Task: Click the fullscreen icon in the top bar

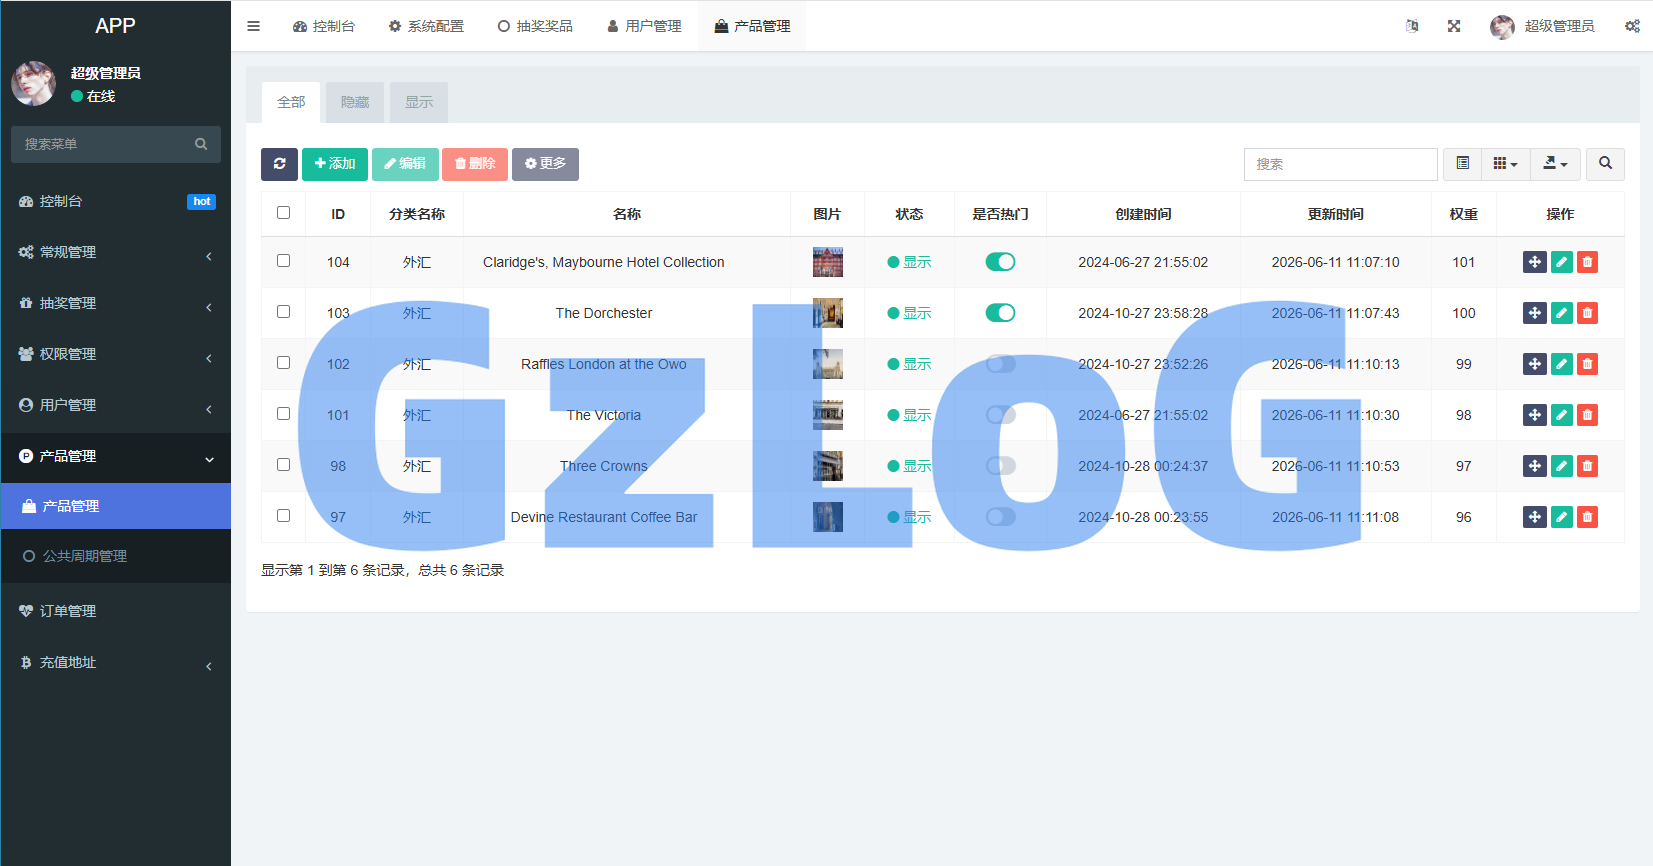Action: click(1454, 26)
